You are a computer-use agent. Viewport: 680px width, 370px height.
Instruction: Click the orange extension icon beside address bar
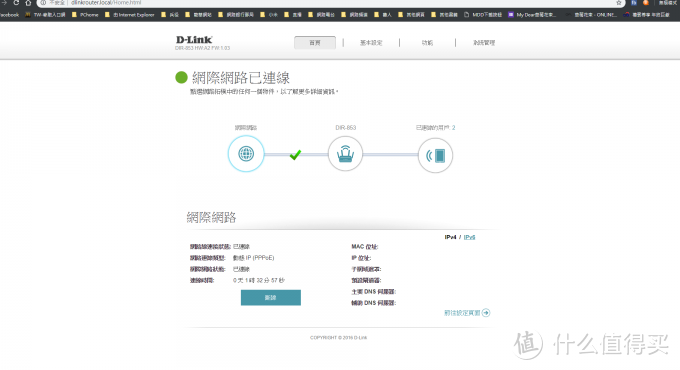pos(645,3)
